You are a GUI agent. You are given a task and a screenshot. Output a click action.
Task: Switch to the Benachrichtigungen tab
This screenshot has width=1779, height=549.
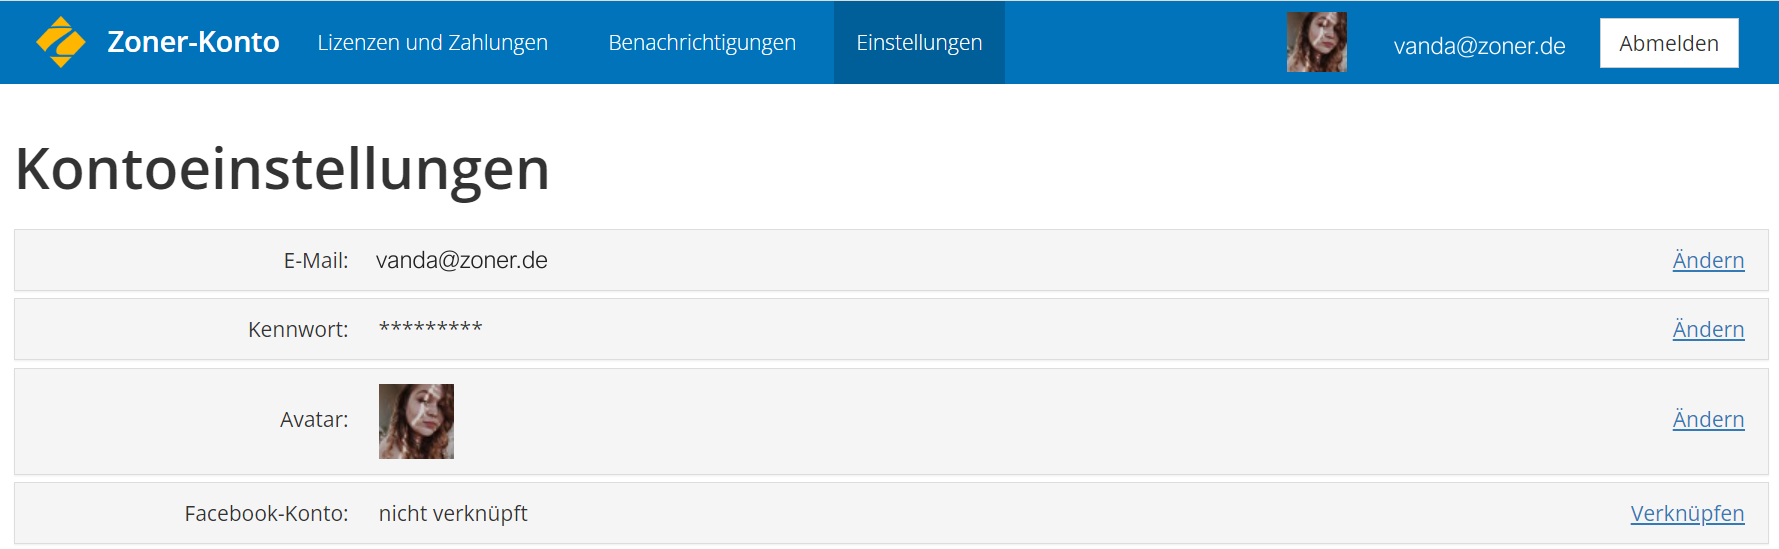702,42
